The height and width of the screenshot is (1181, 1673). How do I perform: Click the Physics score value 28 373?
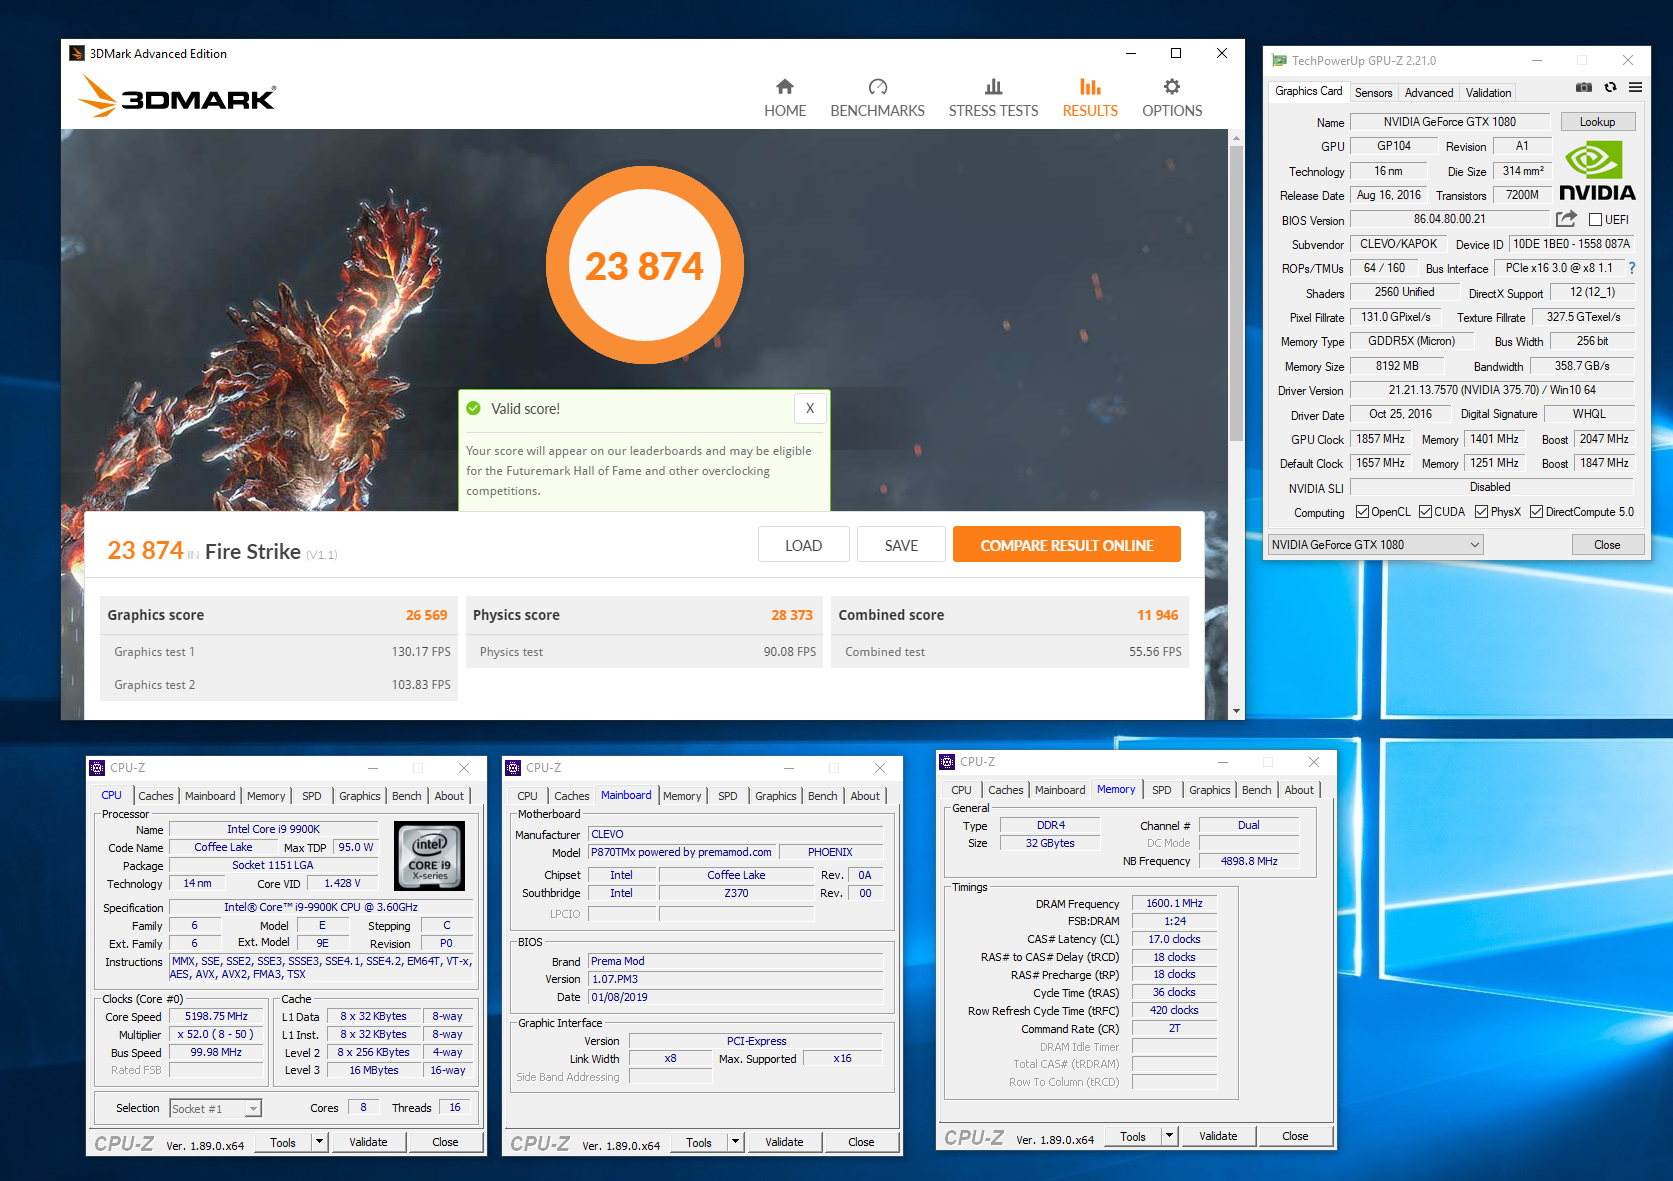click(792, 615)
